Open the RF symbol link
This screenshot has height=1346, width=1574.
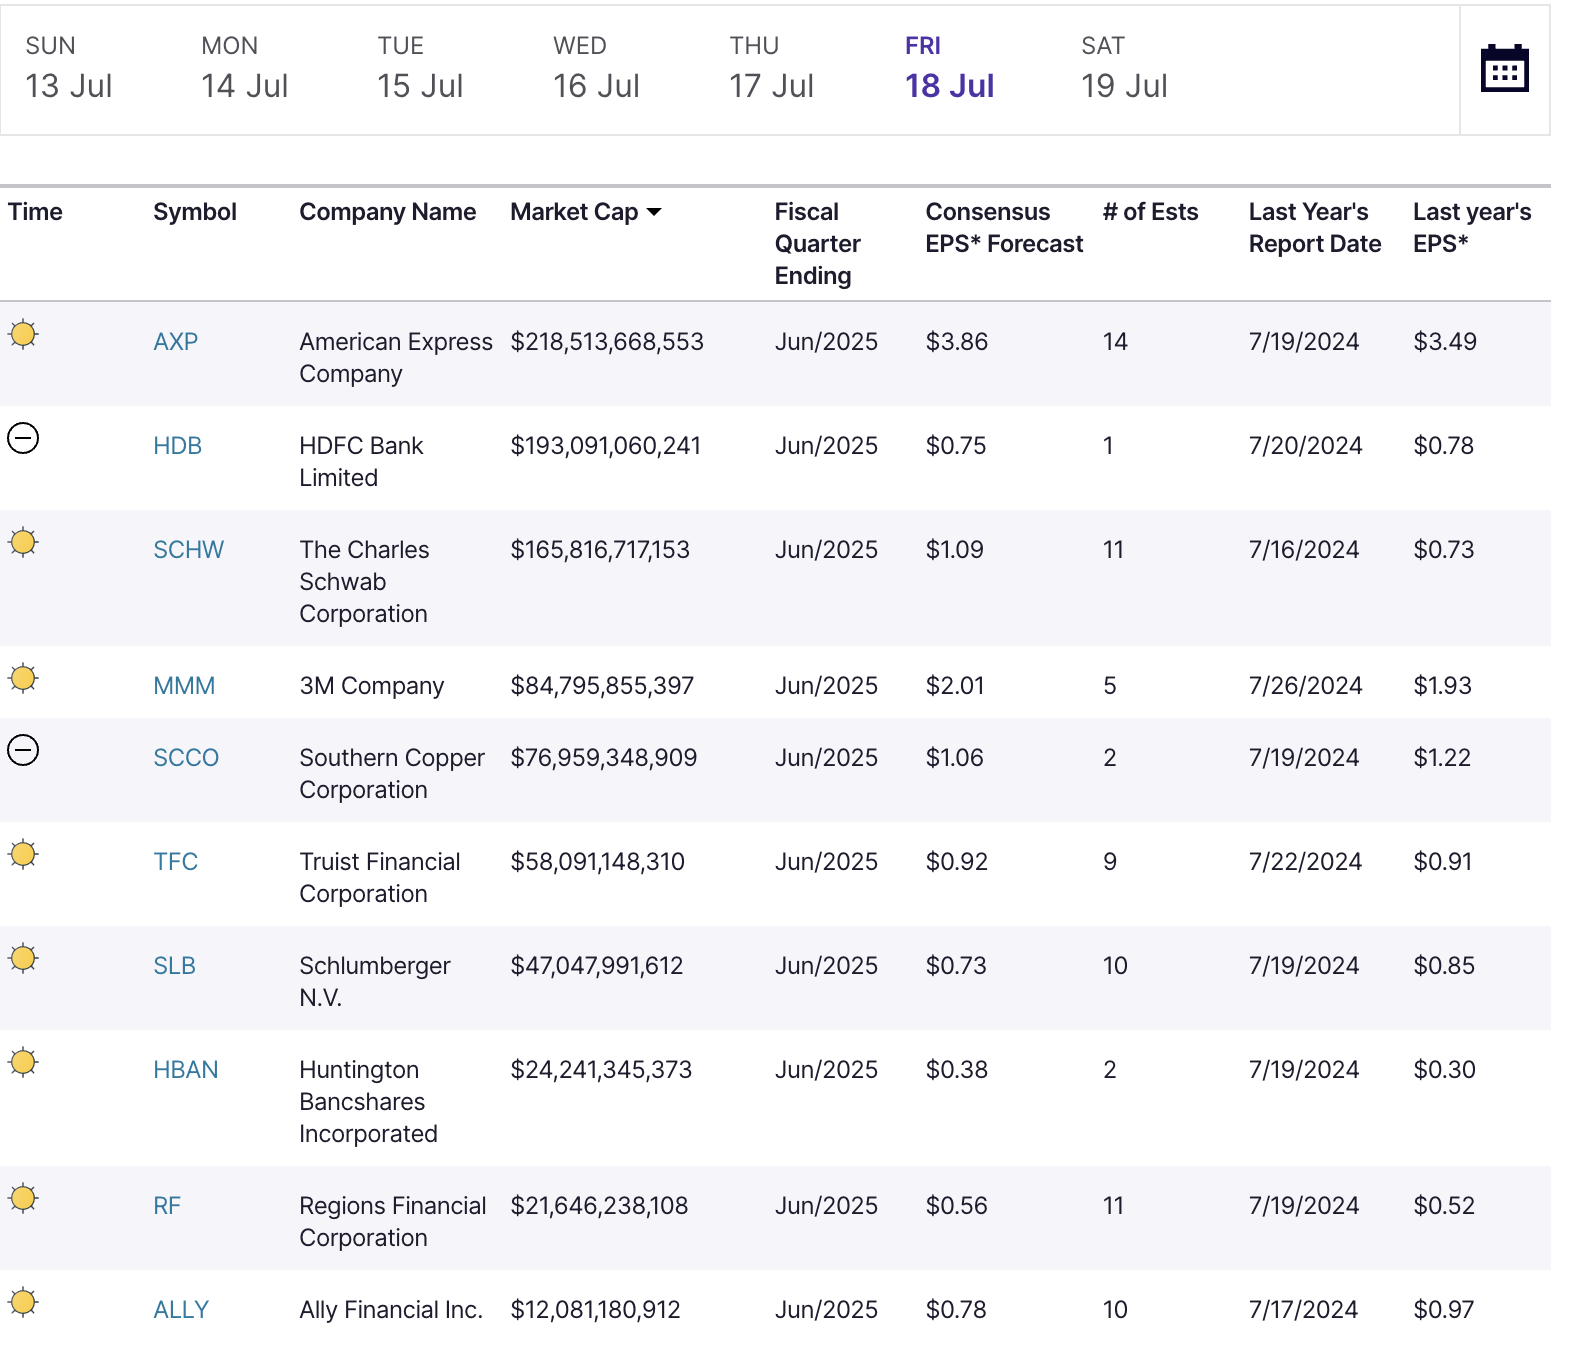tap(167, 1206)
